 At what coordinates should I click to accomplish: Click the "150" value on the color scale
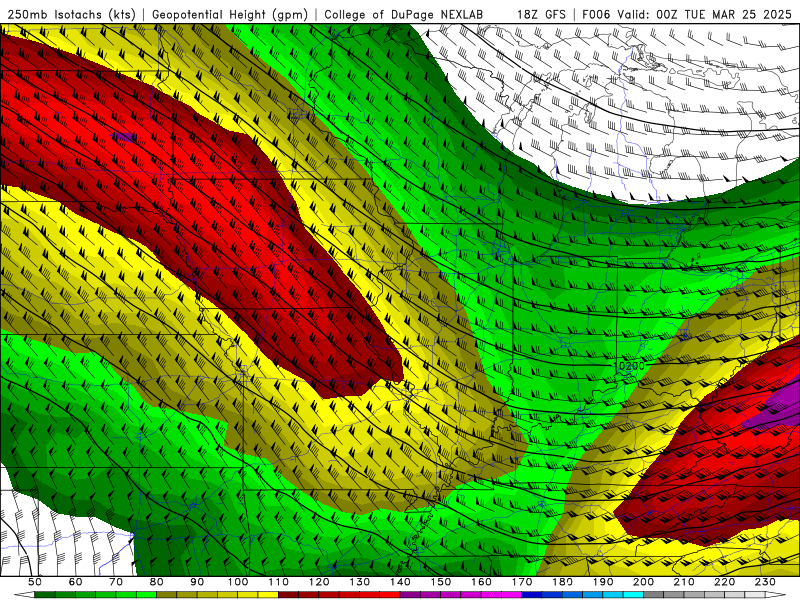(x=441, y=582)
